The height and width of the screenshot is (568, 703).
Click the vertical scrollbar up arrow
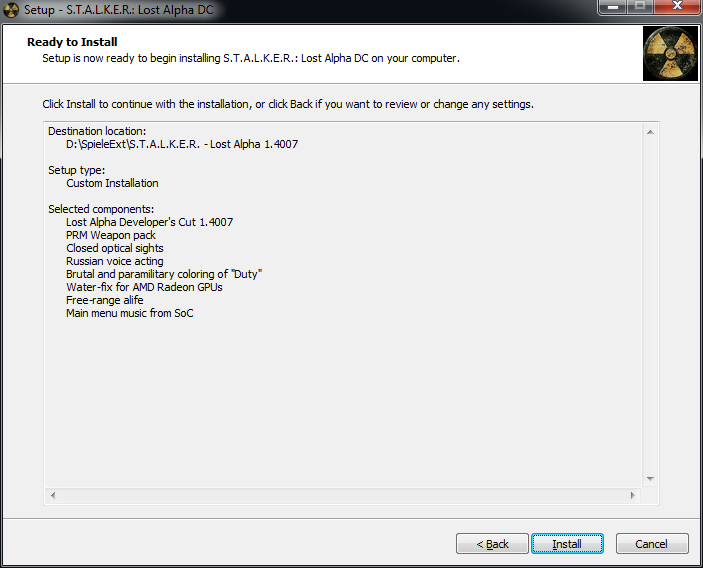(x=650, y=132)
